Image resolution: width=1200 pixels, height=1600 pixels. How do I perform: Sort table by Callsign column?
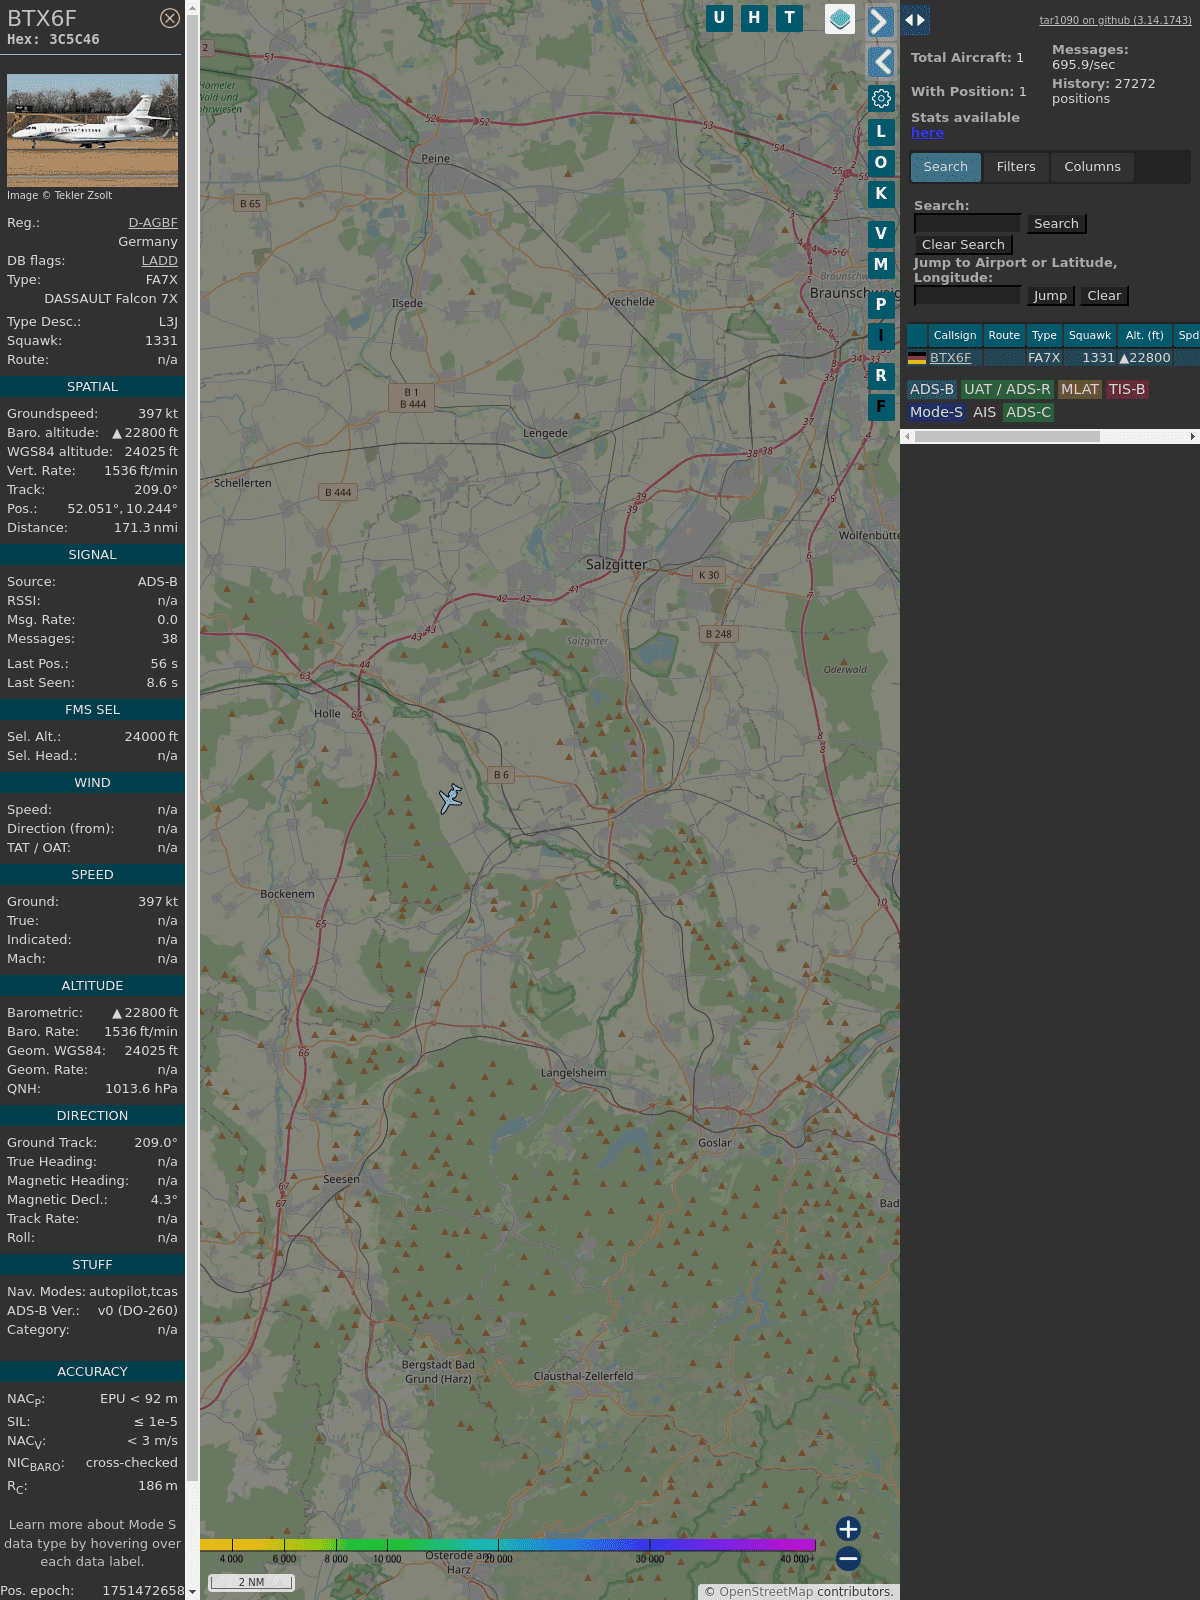click(x=955, y=336)
